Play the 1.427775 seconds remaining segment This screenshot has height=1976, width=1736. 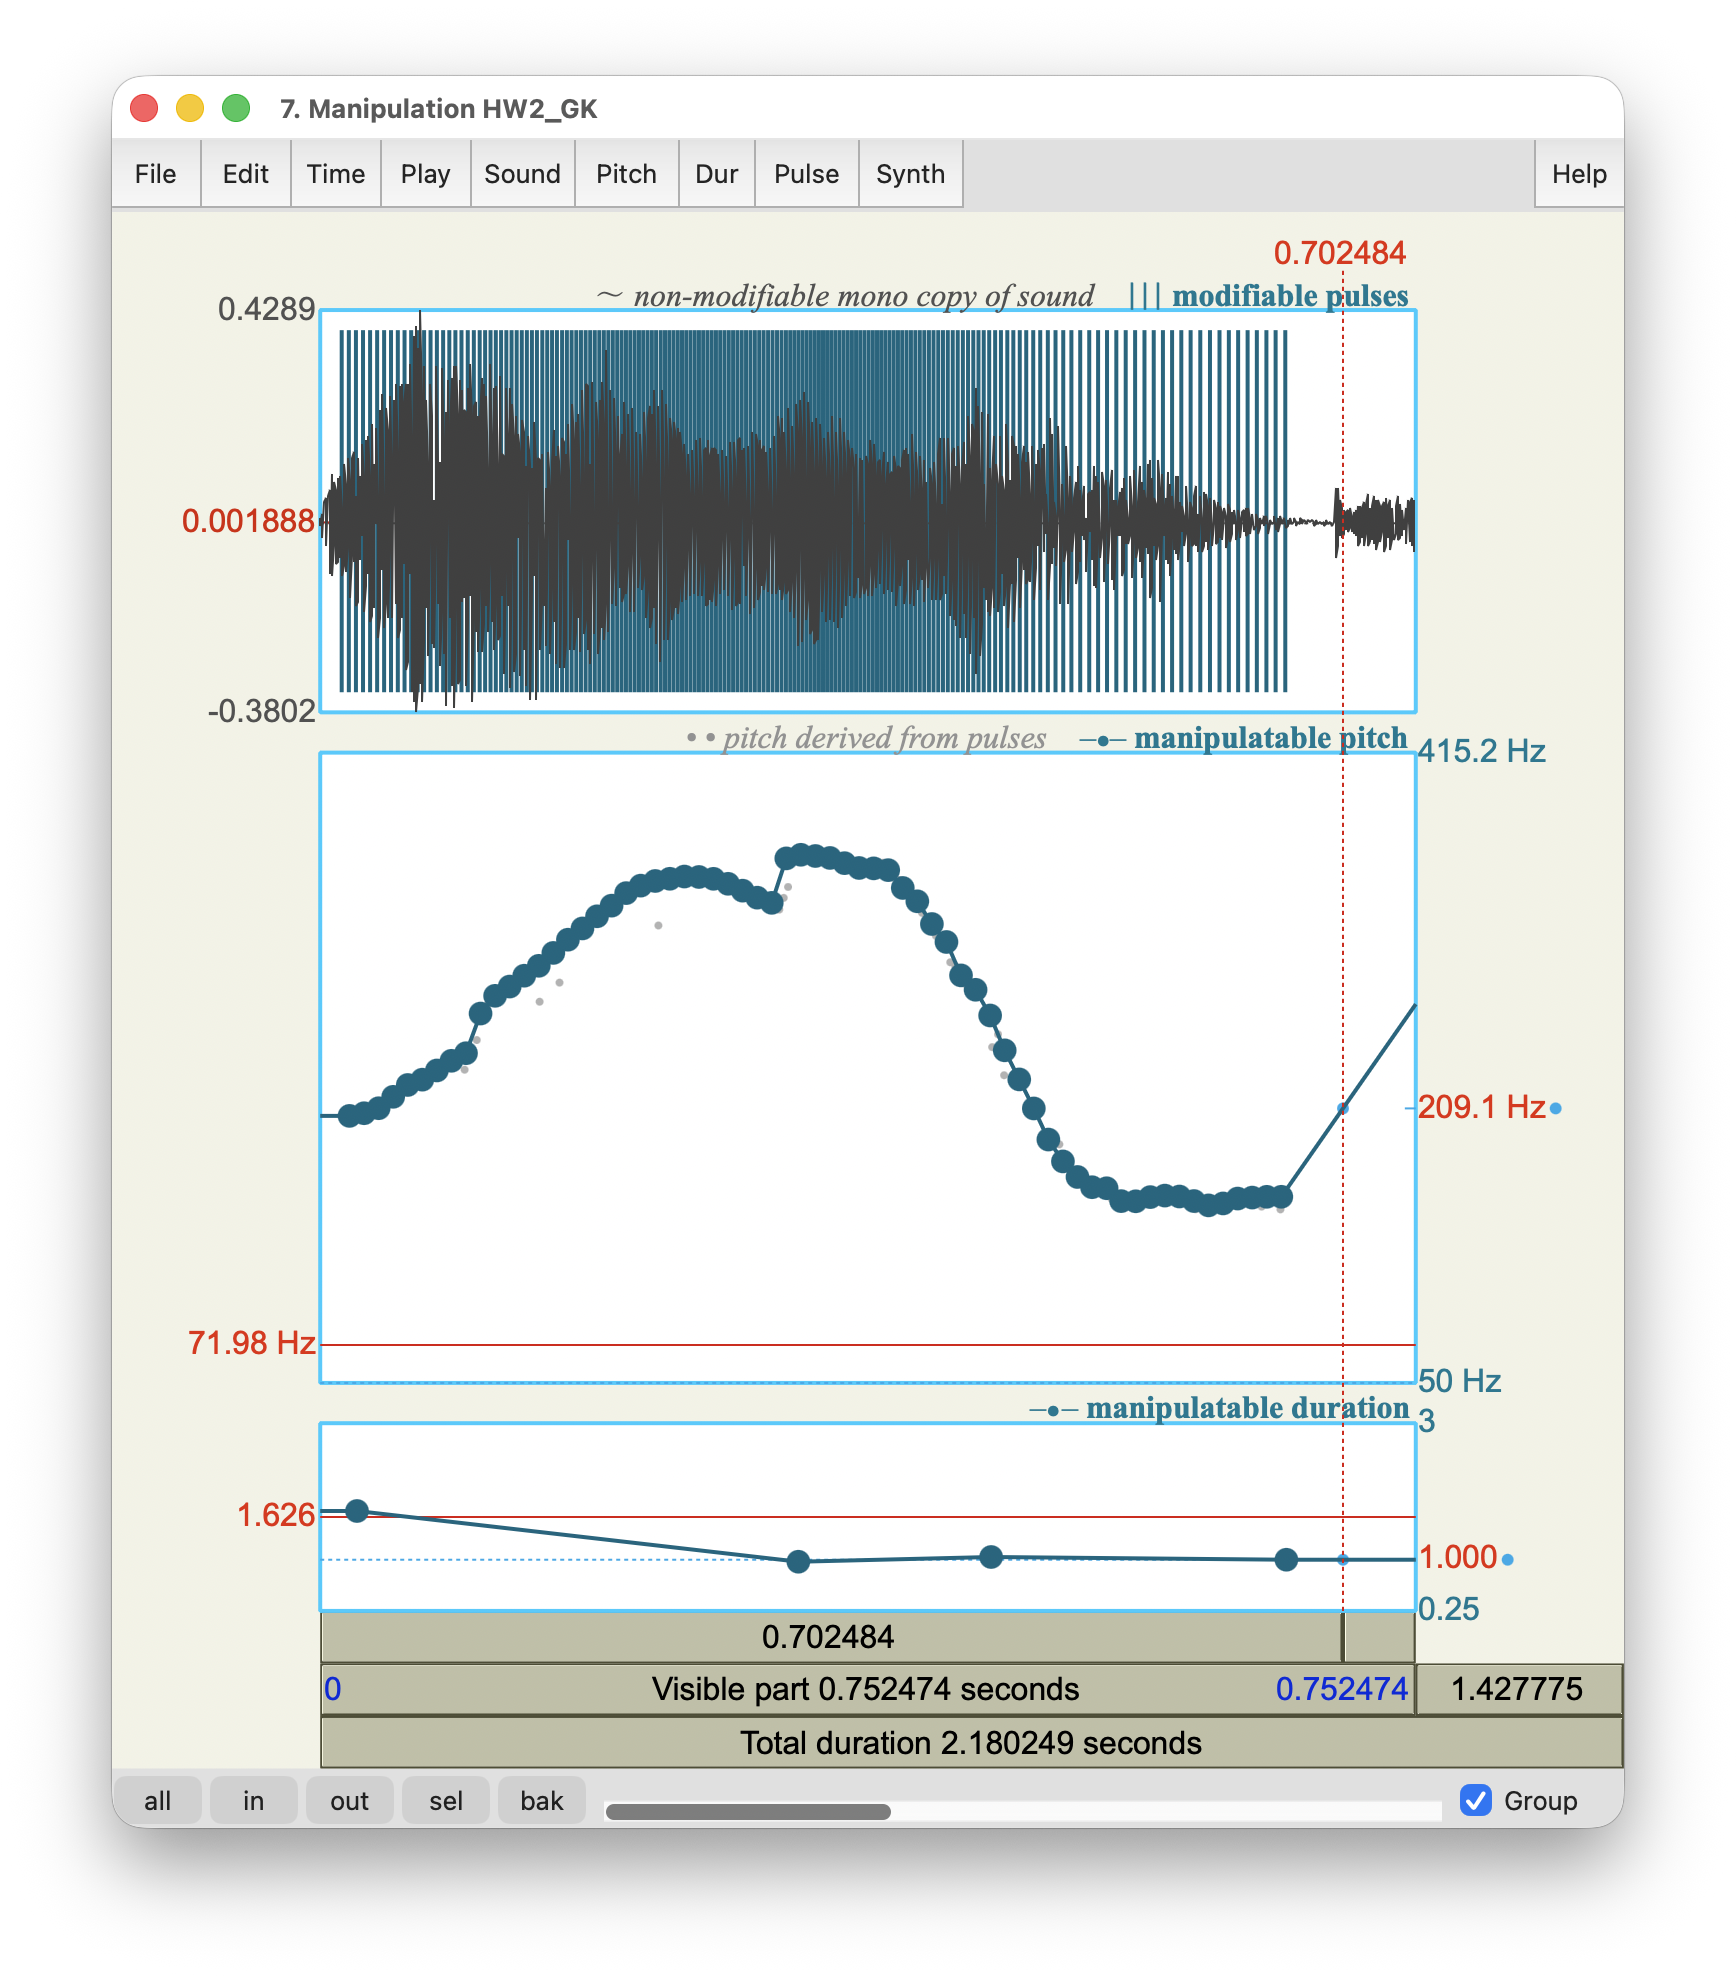coord(1517,1689)
